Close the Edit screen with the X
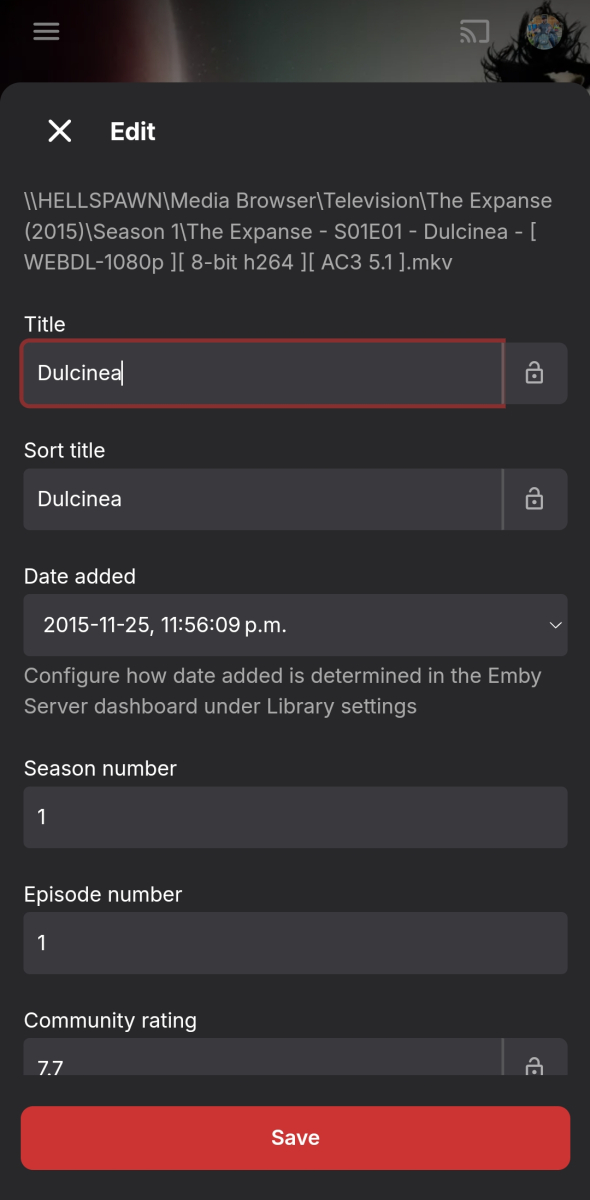 click(59, 131)
